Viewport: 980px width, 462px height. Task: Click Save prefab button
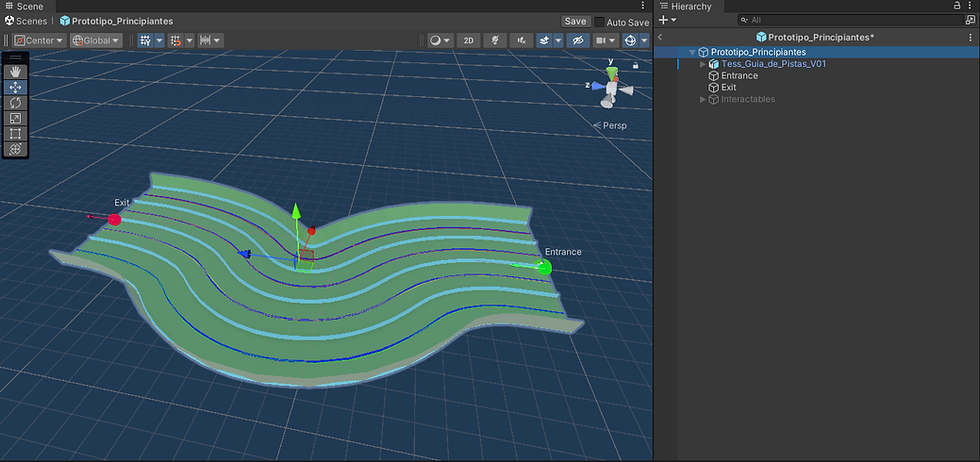tap(575, 21)
